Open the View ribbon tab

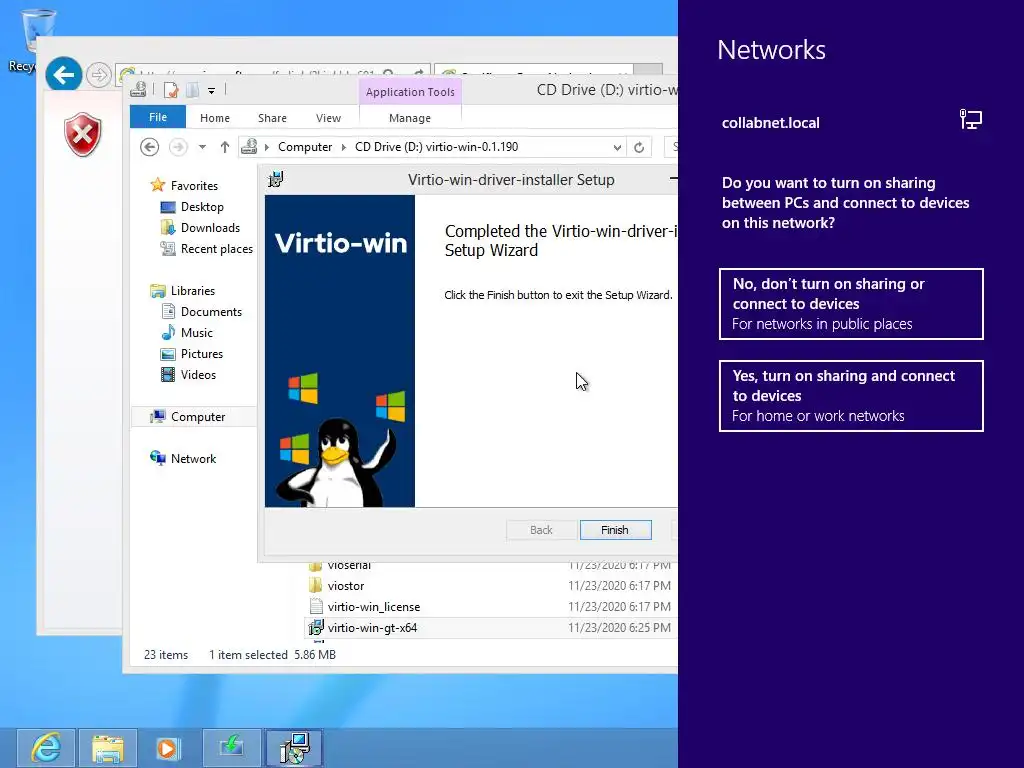[x=328, y=118]
